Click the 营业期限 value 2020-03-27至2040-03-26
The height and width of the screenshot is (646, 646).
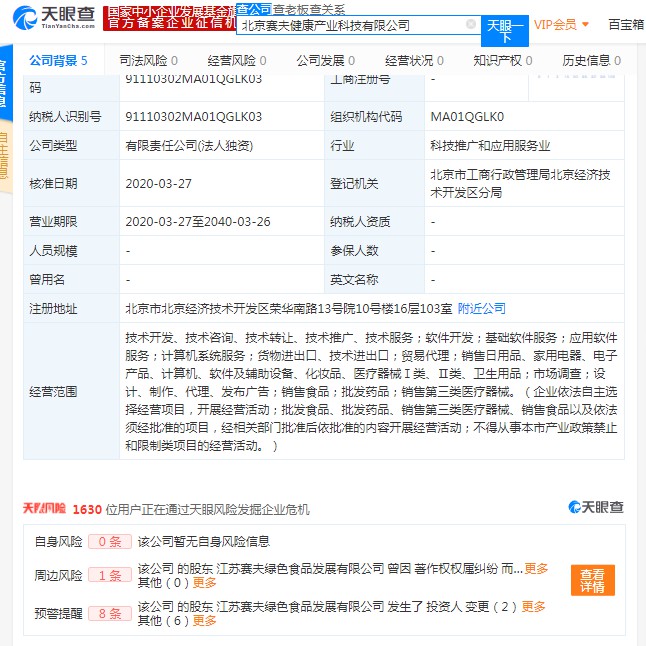tap(198, 222)
